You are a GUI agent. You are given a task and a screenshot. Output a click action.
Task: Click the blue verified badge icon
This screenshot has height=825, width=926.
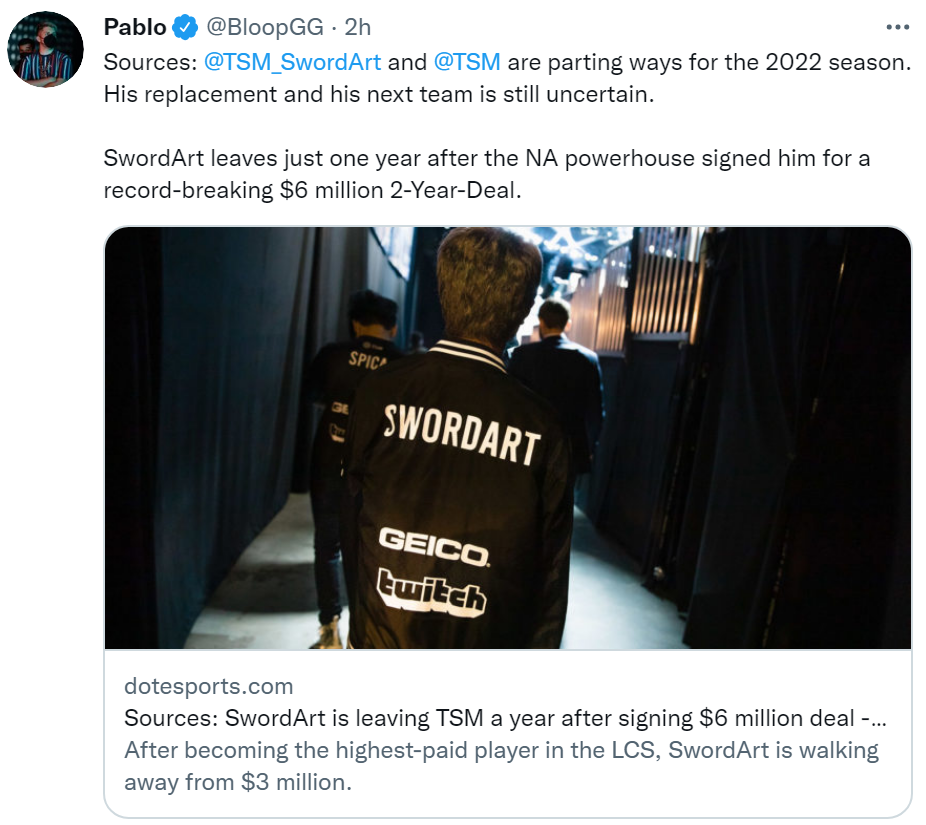pyautogui.click(x=185, y=28)
